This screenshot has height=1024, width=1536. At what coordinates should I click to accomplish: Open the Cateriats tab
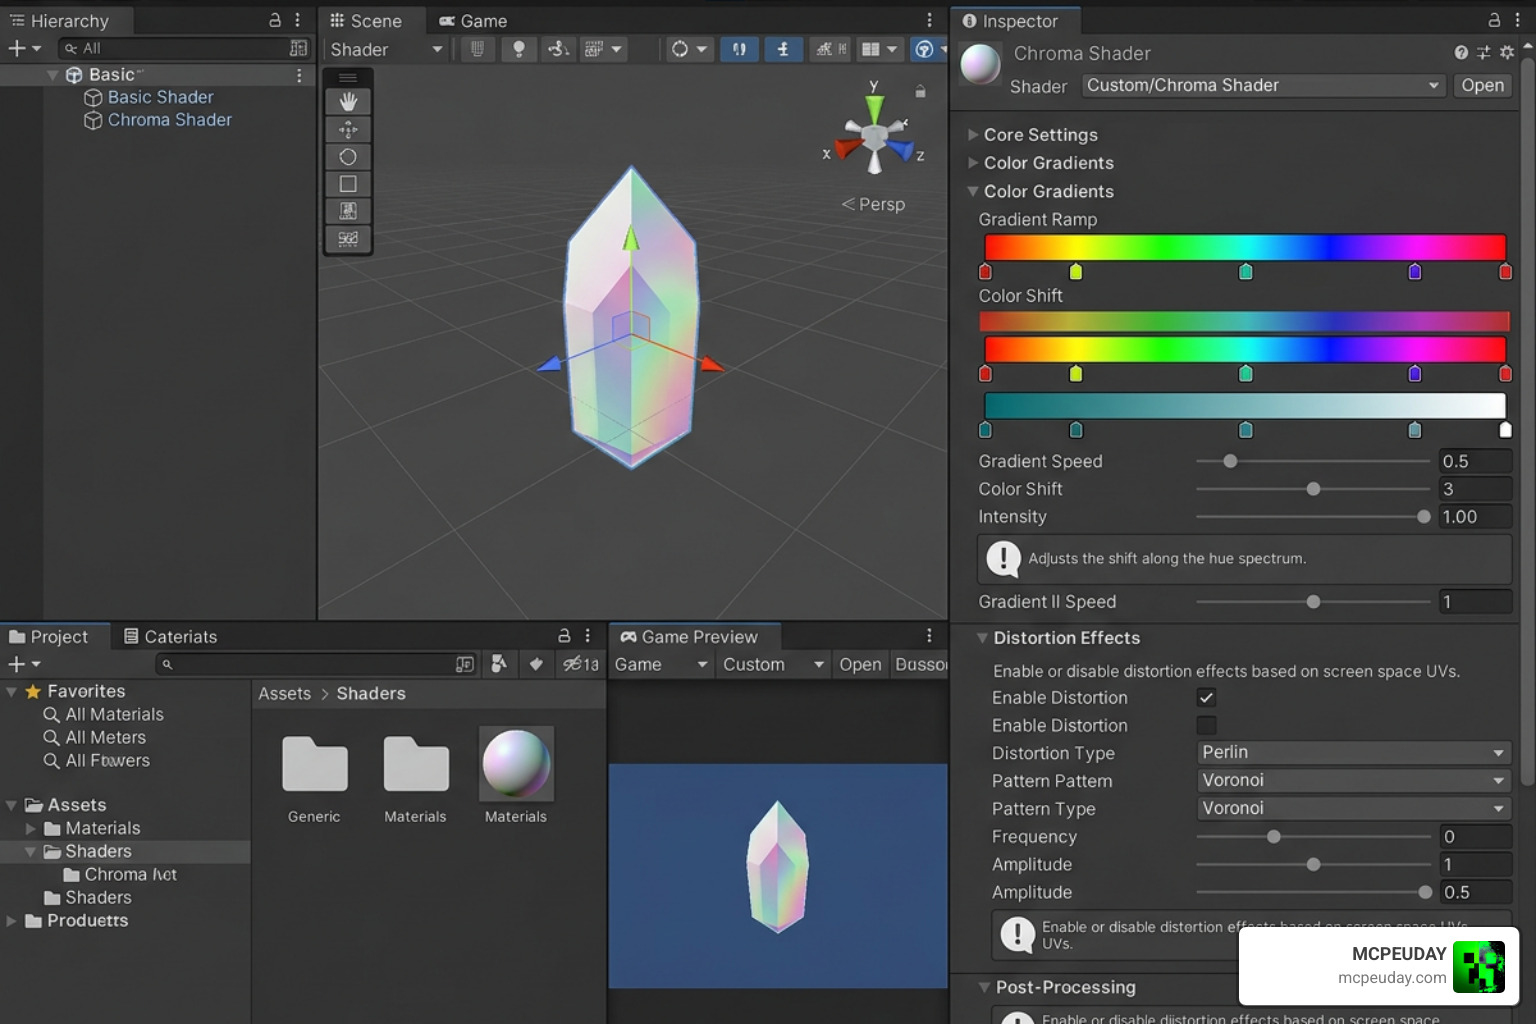(x=170, y=637)
